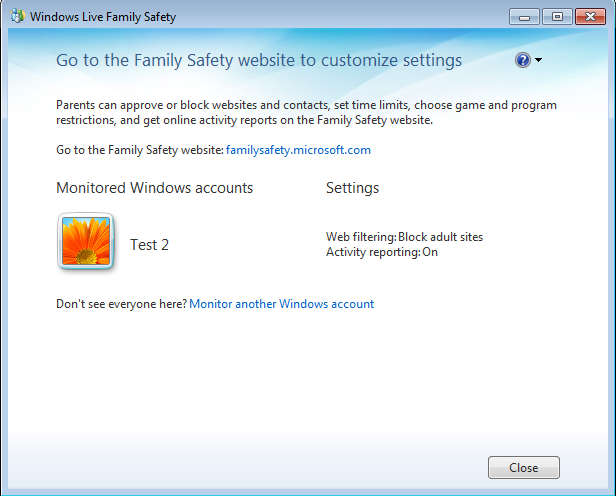Close the window with the red X
This screenshot has height=496, width=616.
click(x=588, y=16)
